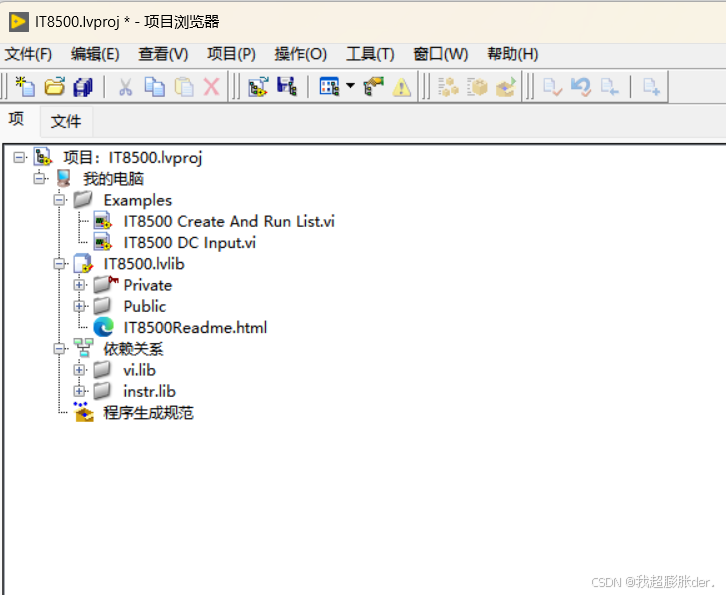Image resolution: width=726 pixels, height=595 pixels.
Task: Click the Build package box icon
Action: coord(477,87)
